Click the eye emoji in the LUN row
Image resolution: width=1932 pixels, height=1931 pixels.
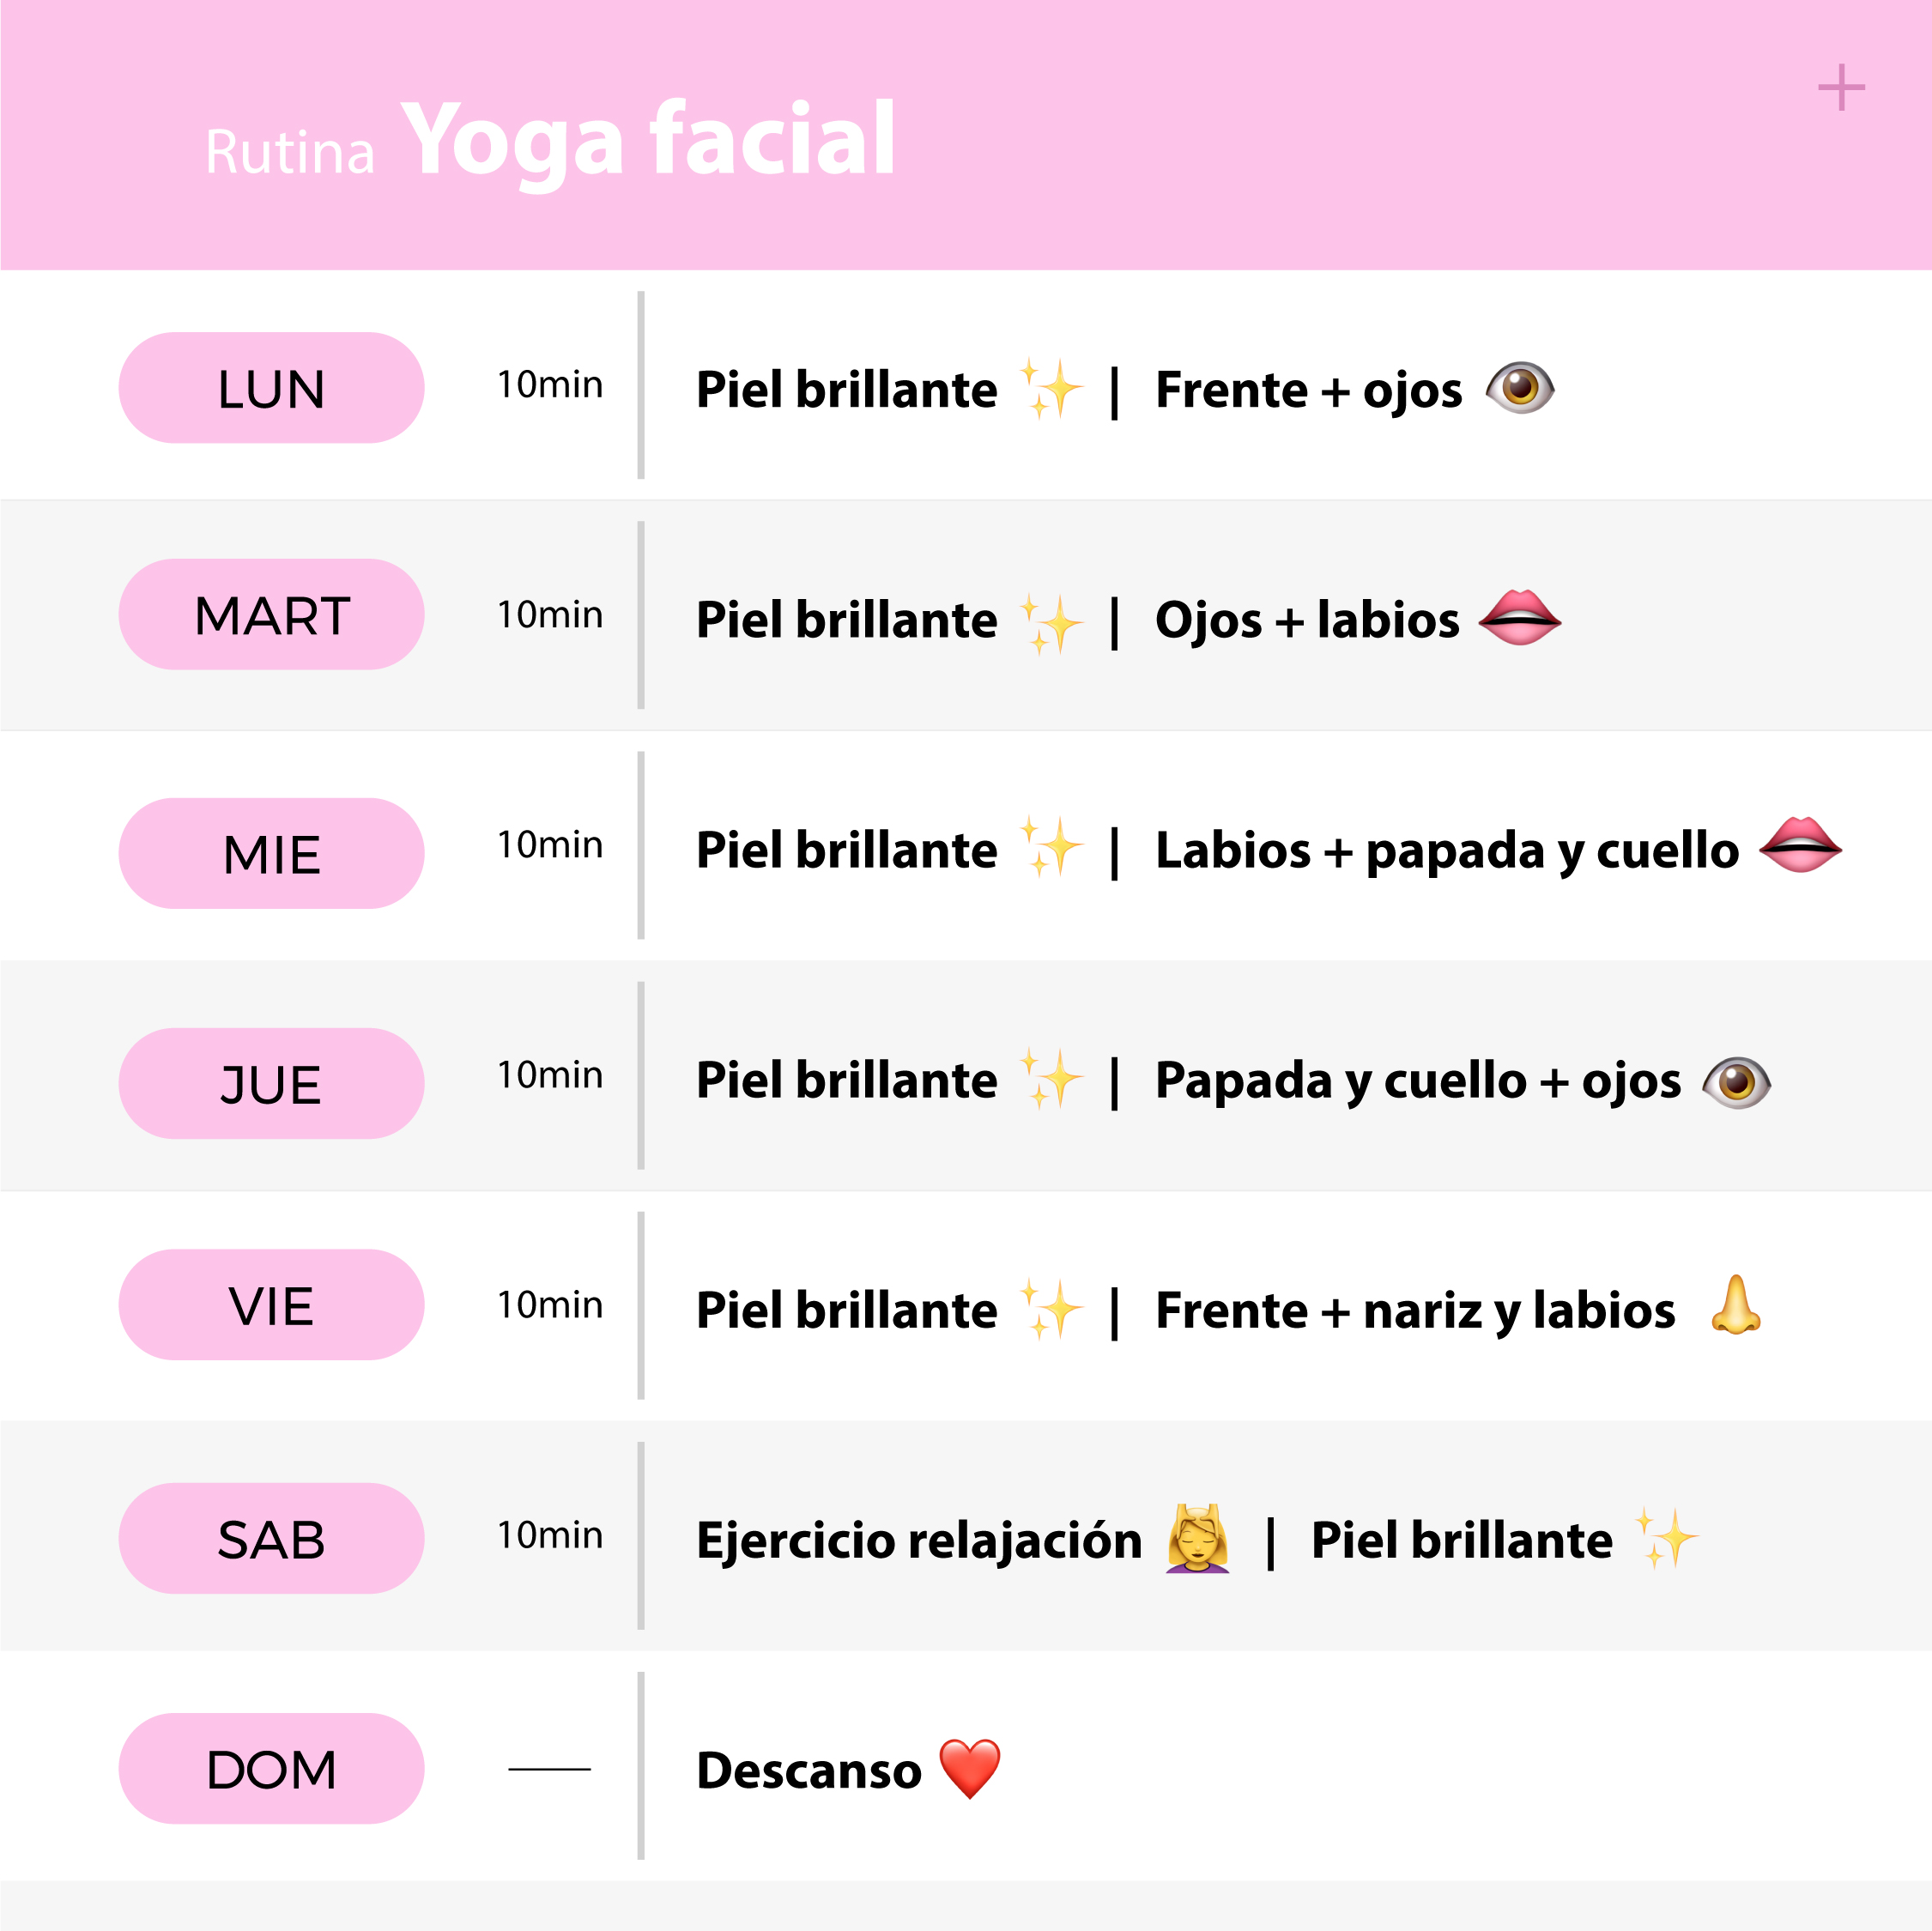pyautogui.click(x=1520, y=387)
